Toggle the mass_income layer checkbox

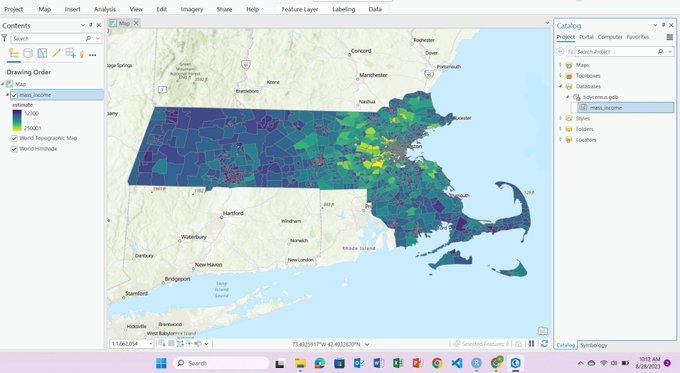(14, 95)
